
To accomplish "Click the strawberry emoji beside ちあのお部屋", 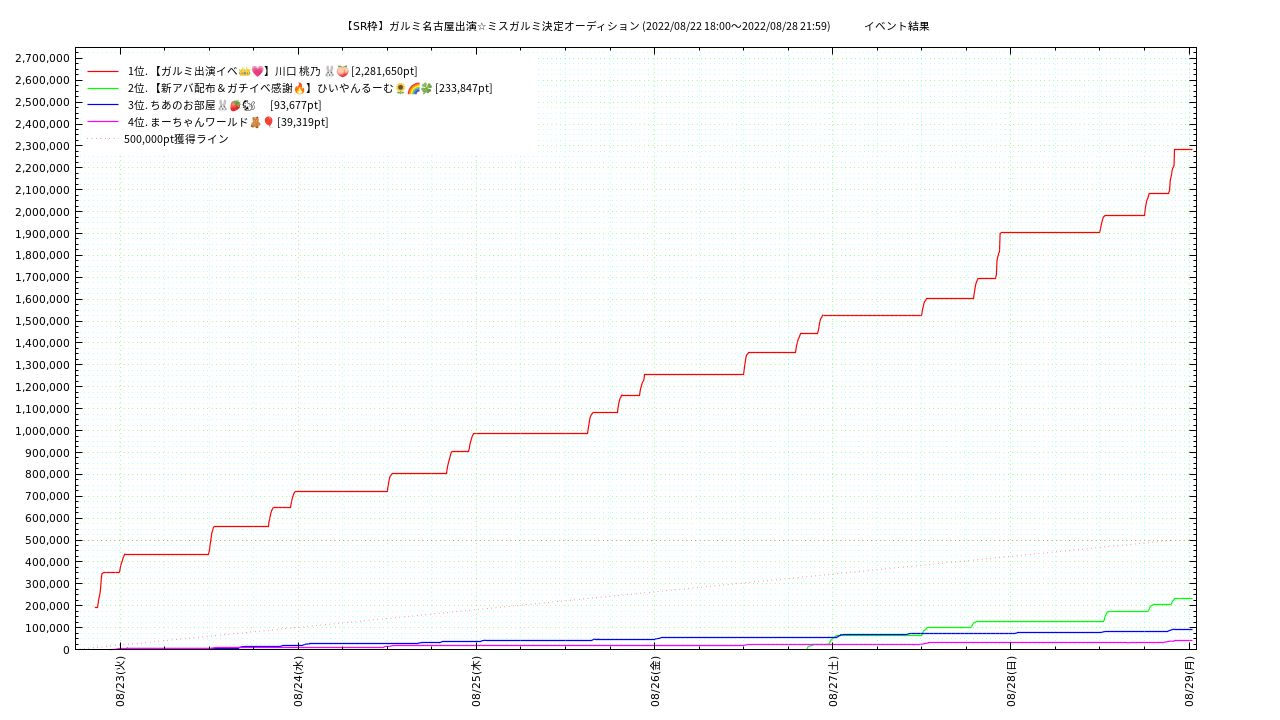I will [235, 105].
